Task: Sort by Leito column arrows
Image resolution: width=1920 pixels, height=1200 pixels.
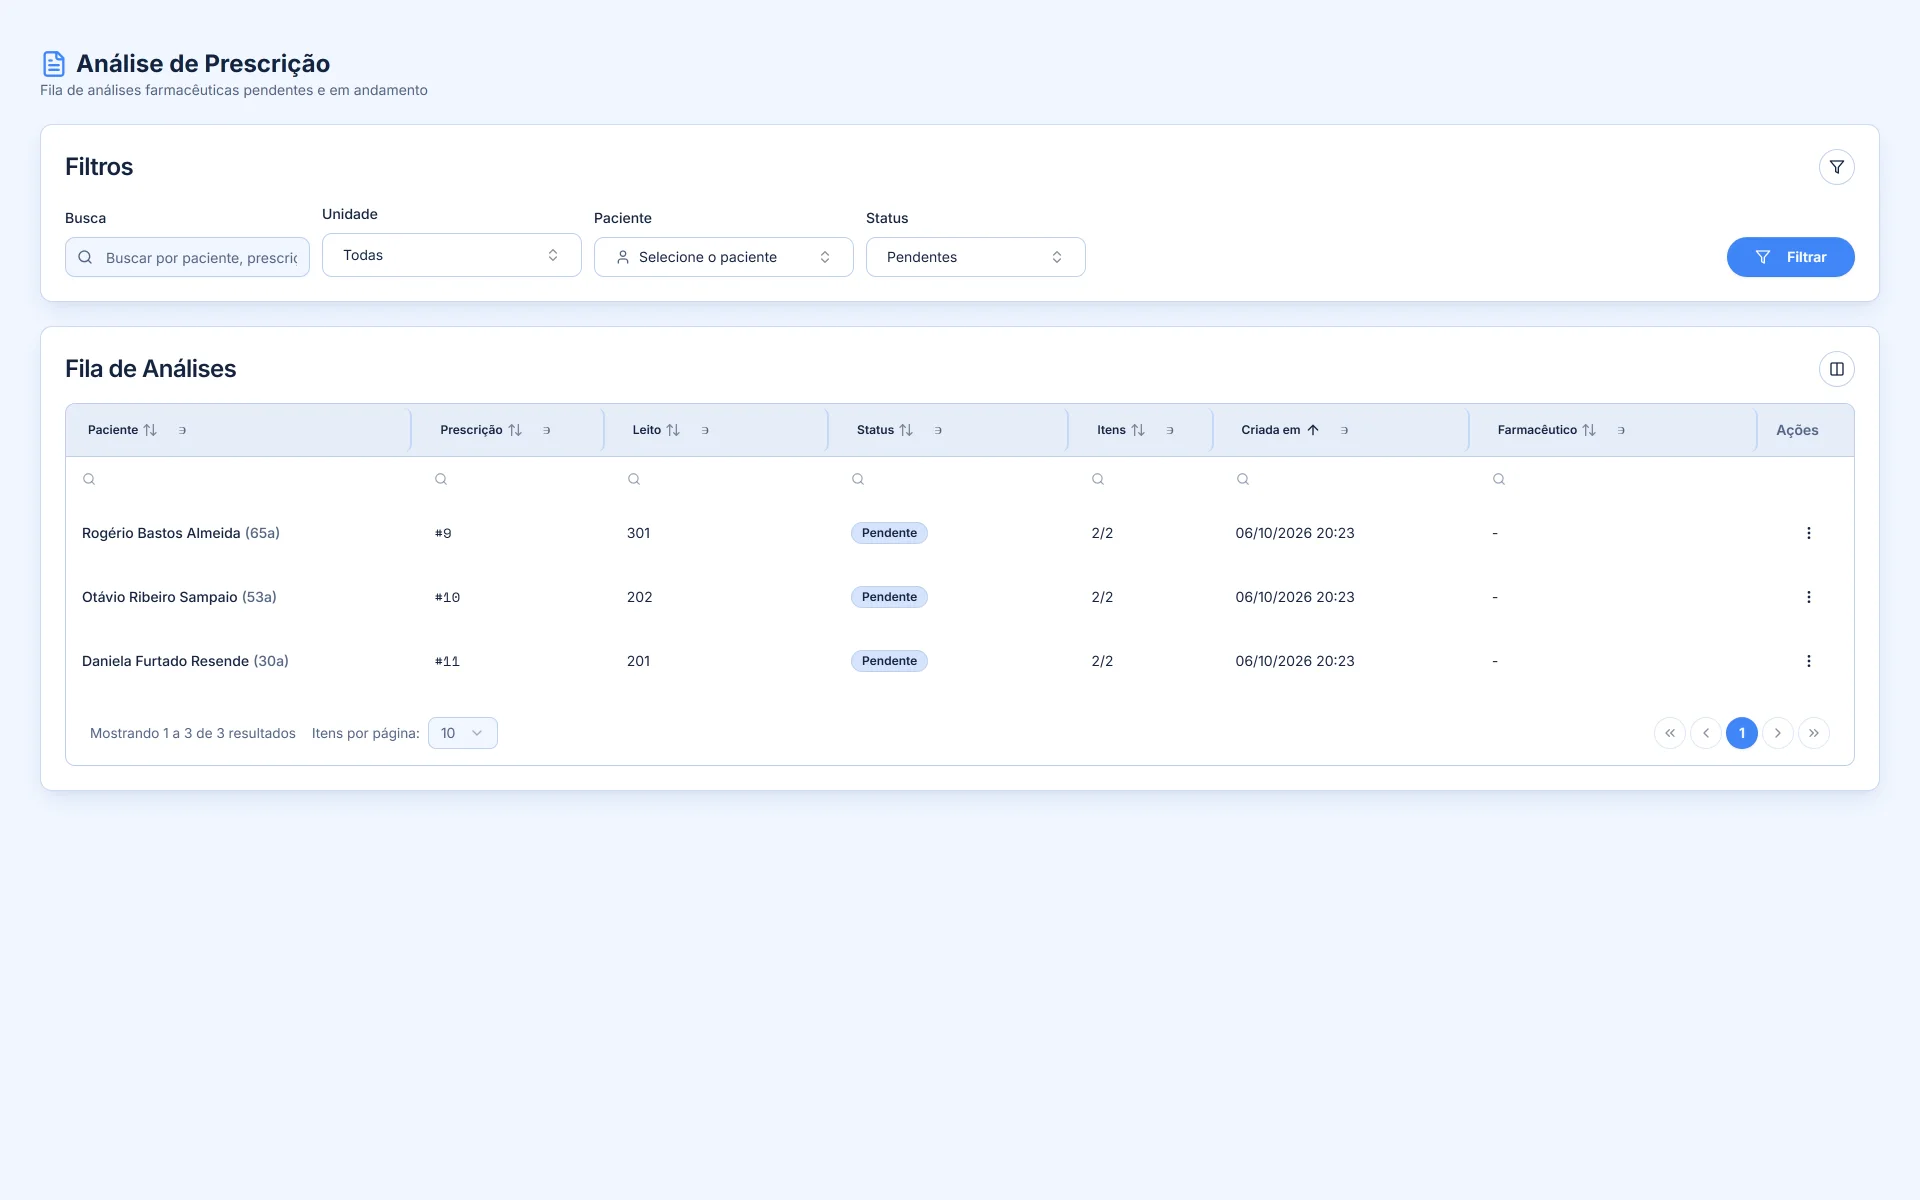Action: point(673,430)
